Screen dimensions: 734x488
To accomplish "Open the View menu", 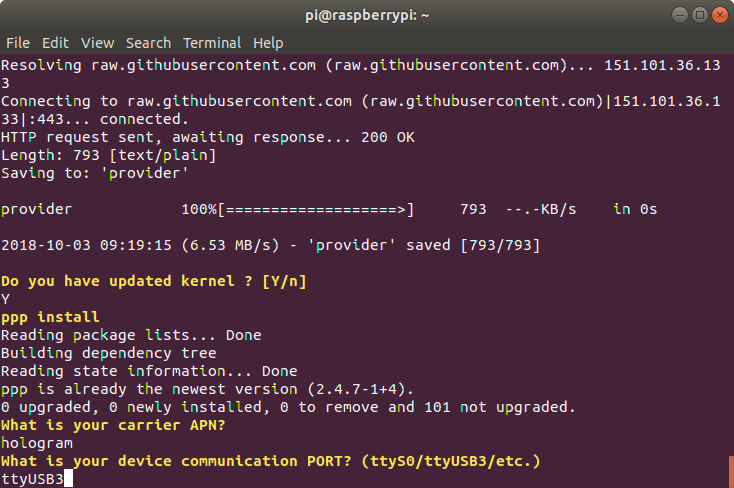I will click(x=98, y=43).
